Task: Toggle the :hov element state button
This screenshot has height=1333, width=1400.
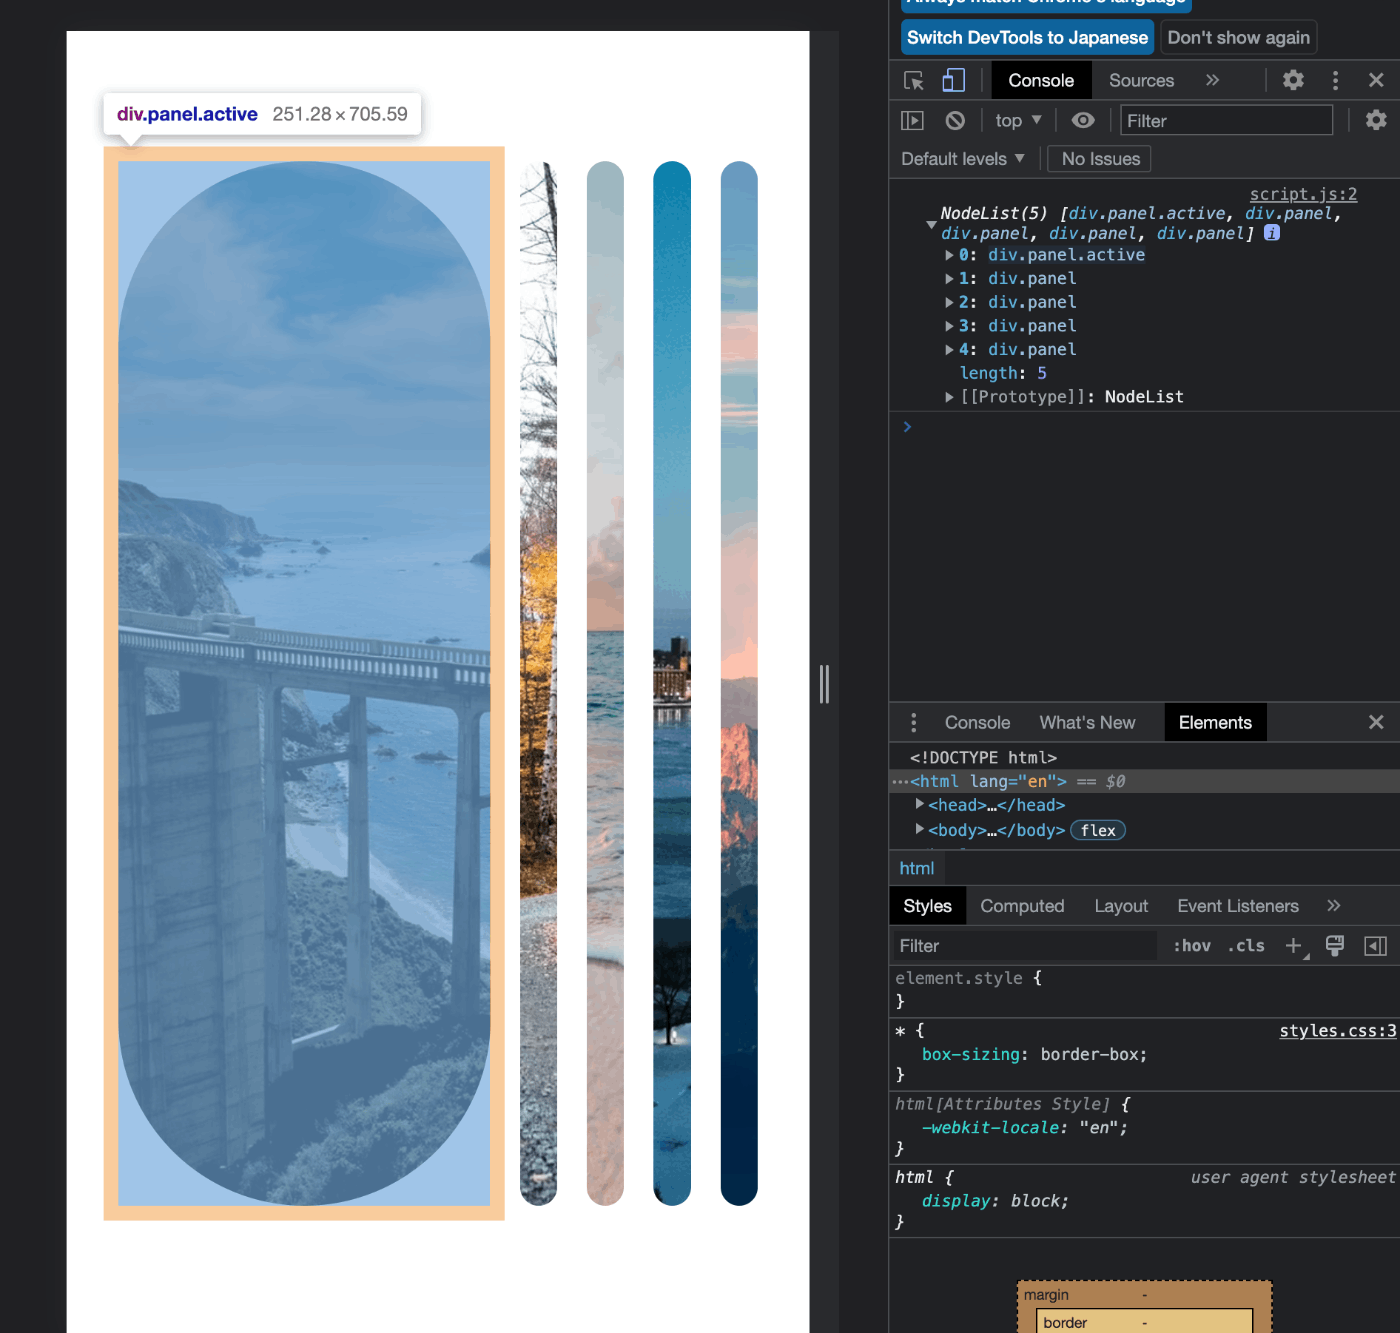Action: tap(1192, 946)
